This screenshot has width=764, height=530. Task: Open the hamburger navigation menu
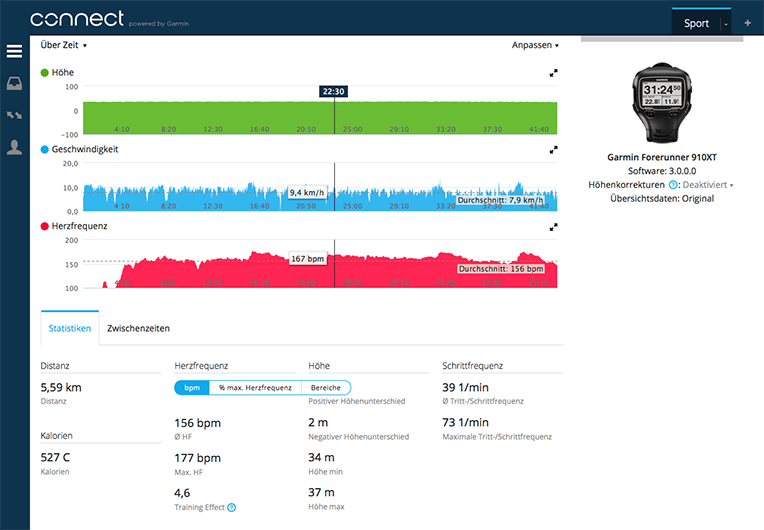(14, 51)
